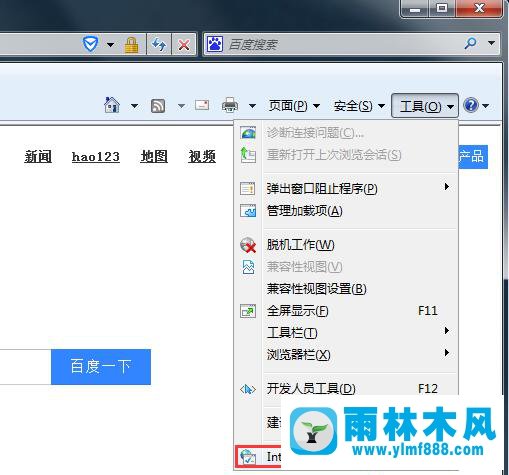Screen dimensions: 509x475
Task: Maximize the browser window
Action: click(442, 8)
